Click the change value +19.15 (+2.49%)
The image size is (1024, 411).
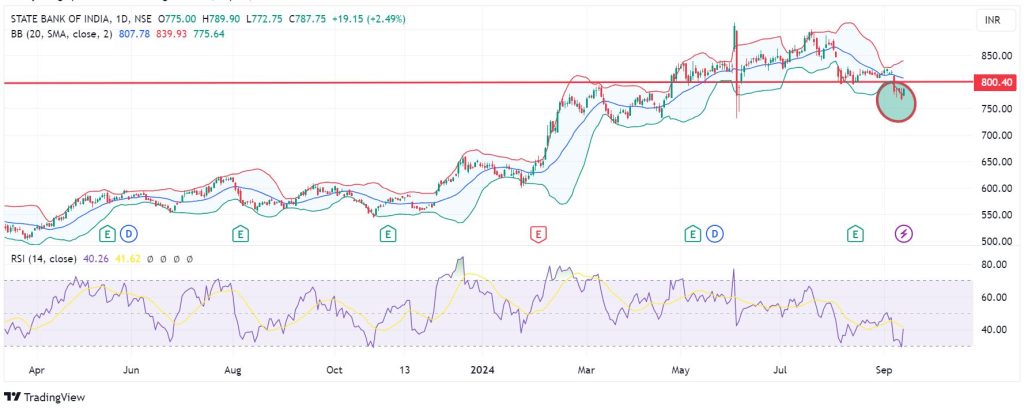coord(369,20)
